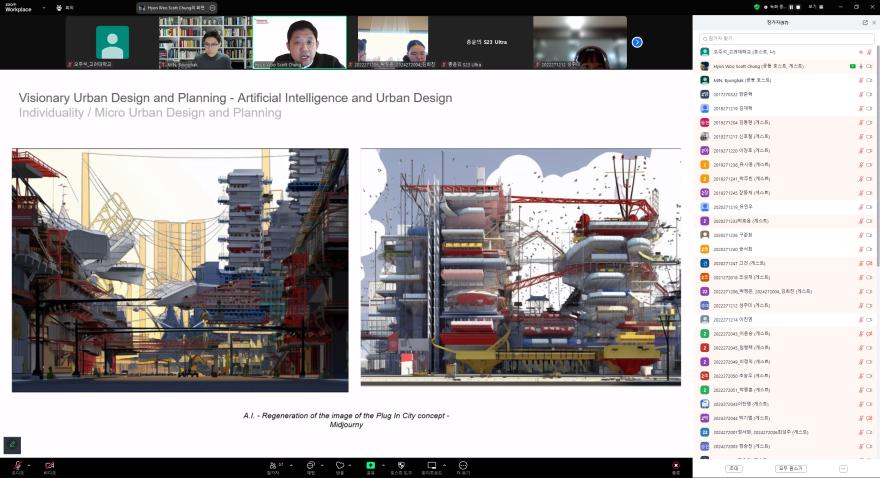Pop out the participants panel
The image size is (880, 478).
pos(865,22)
